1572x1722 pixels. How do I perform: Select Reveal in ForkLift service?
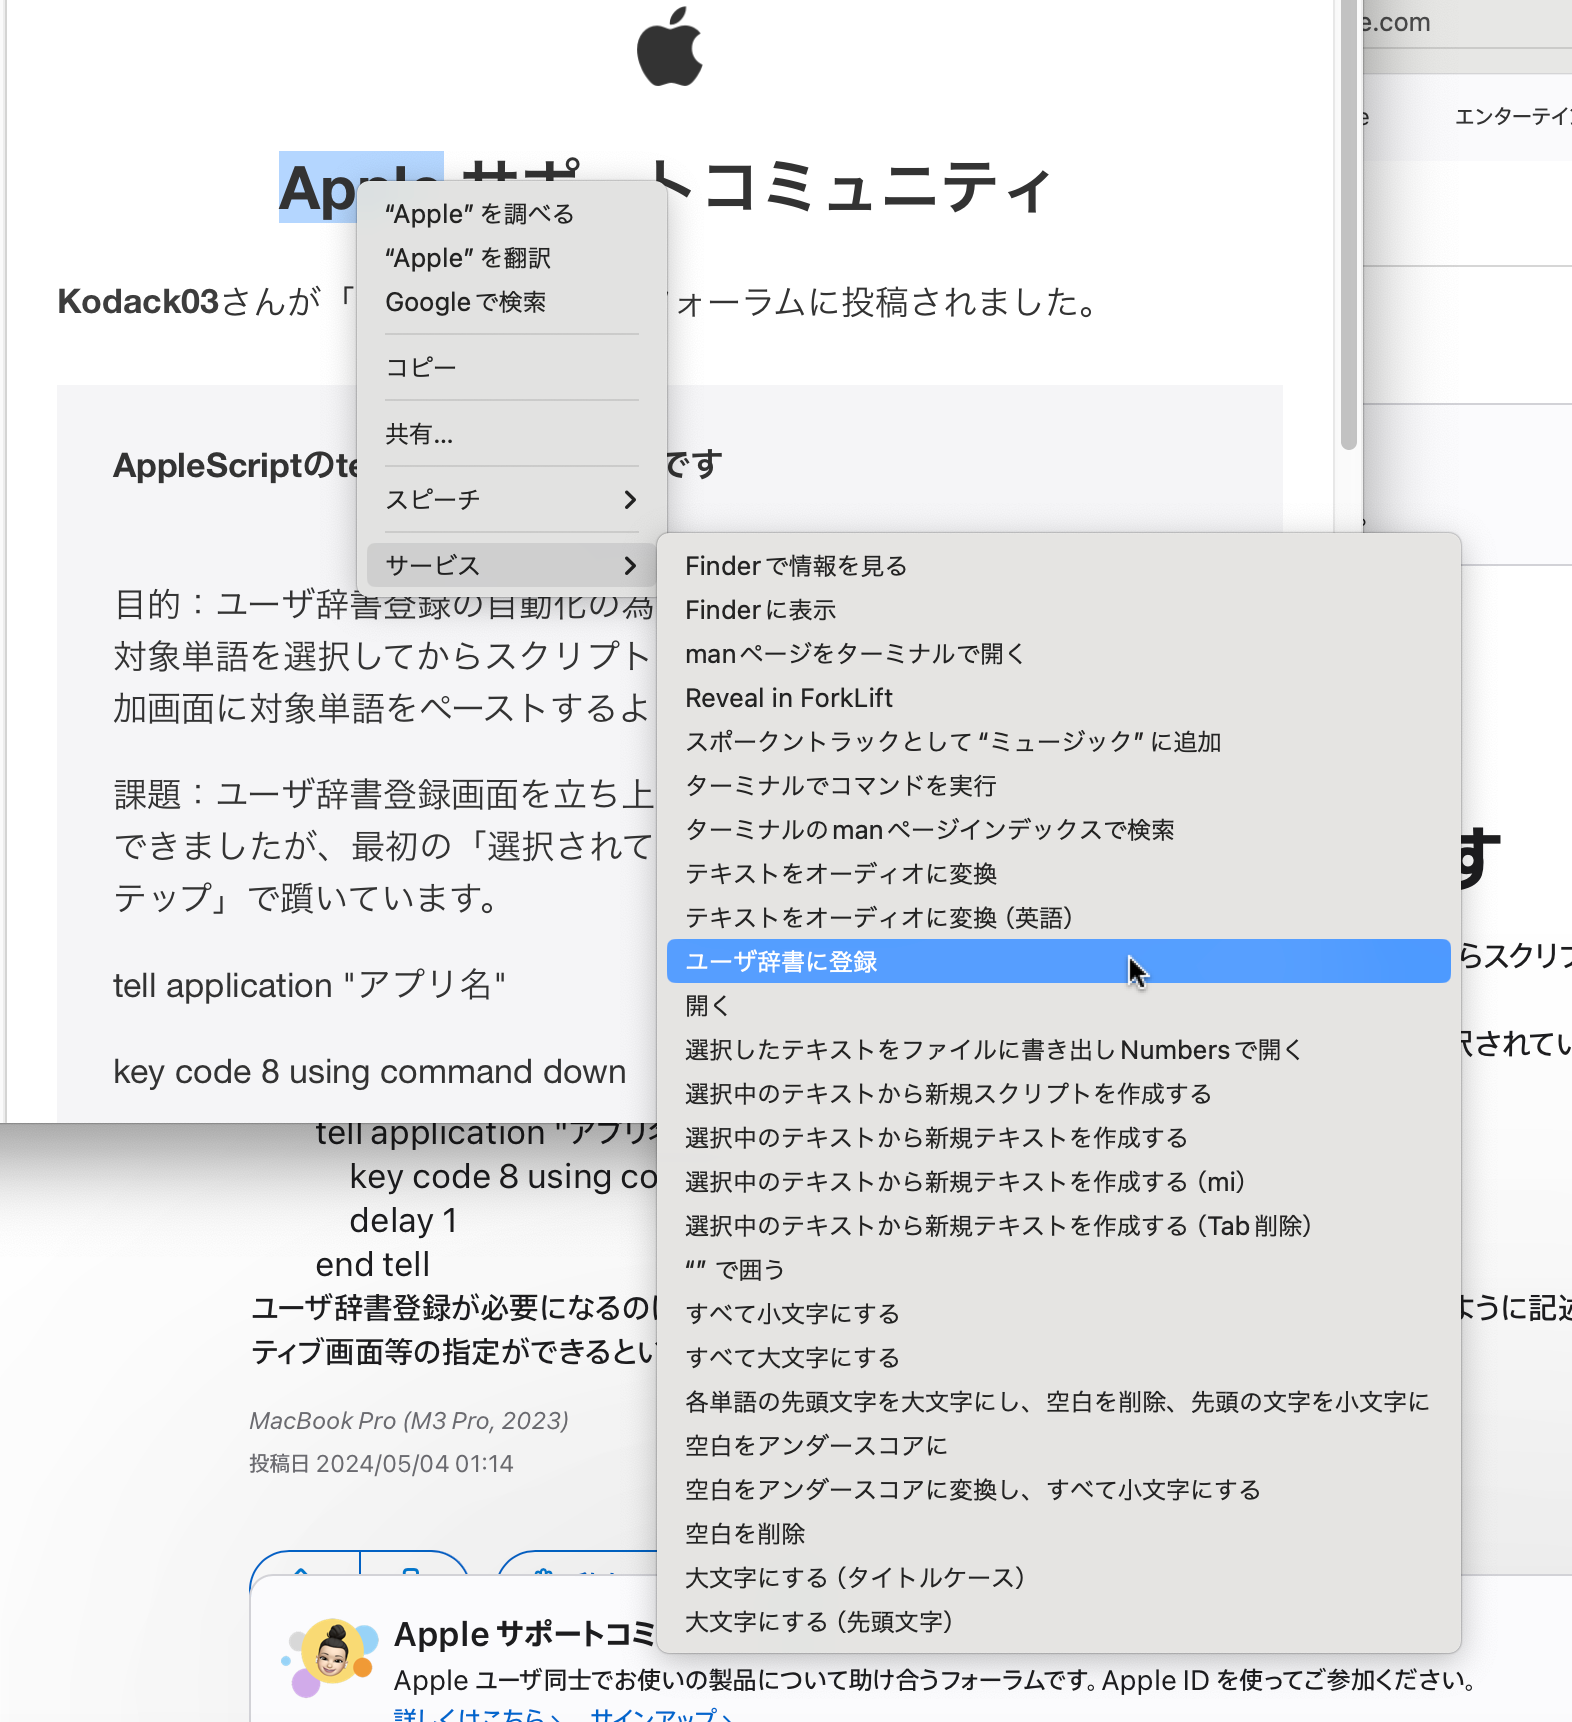point(1059,698)
